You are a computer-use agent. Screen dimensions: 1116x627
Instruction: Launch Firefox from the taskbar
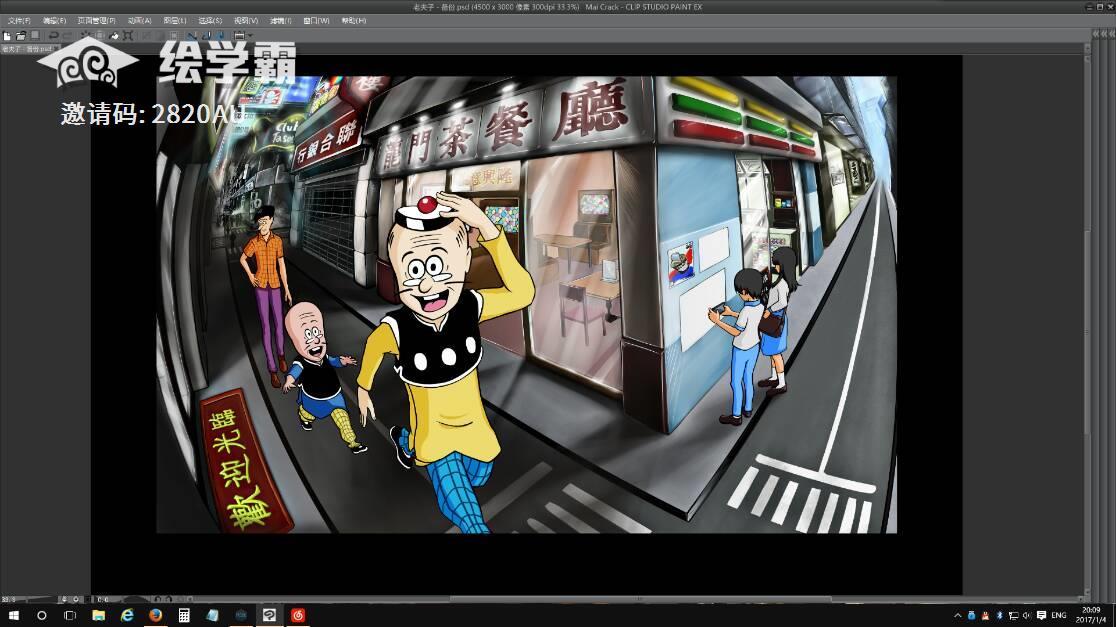tap(155, 615)
